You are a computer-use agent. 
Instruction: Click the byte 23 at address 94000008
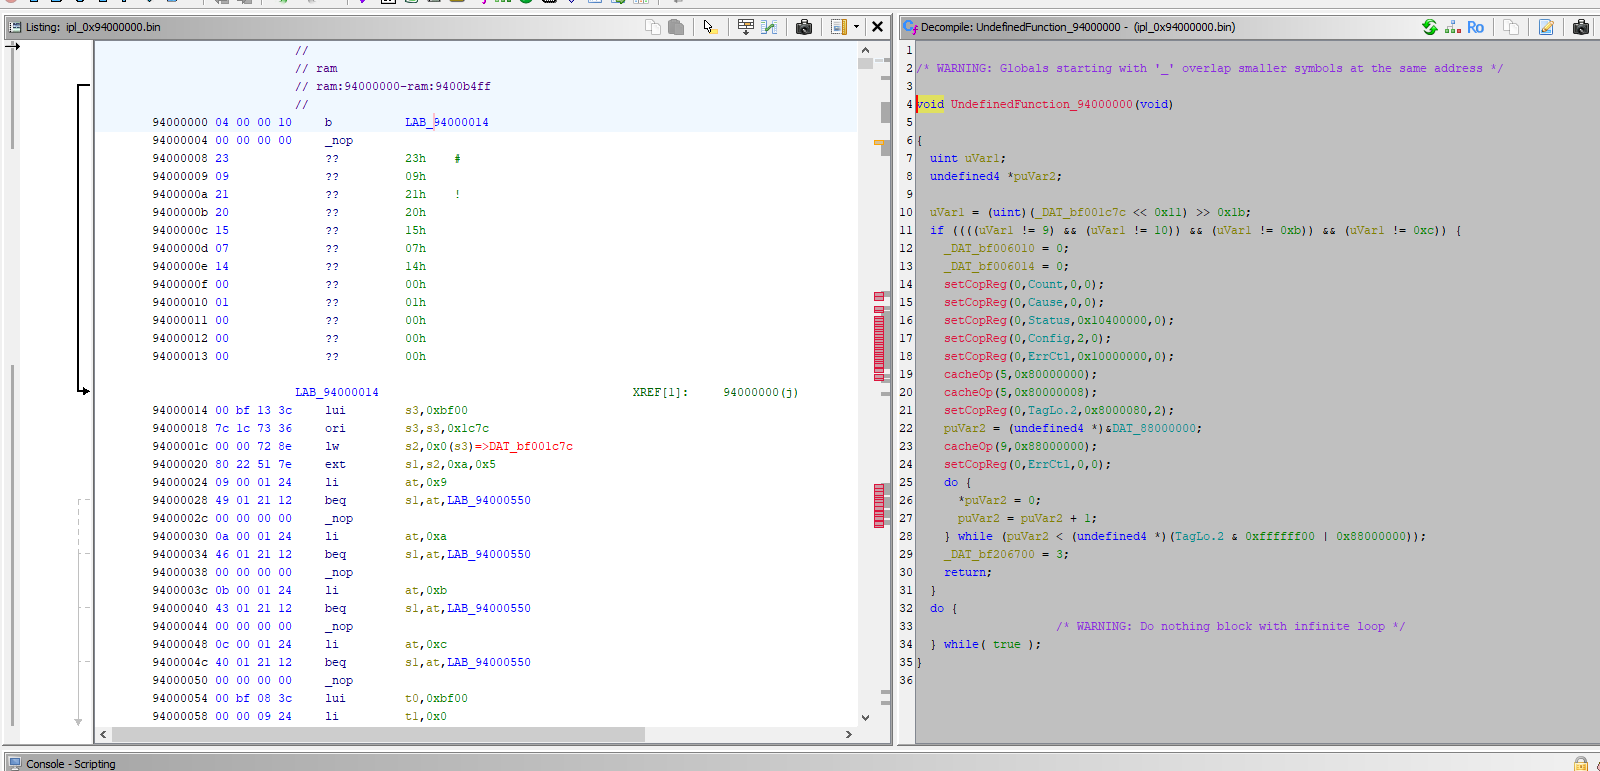point(222,158)
